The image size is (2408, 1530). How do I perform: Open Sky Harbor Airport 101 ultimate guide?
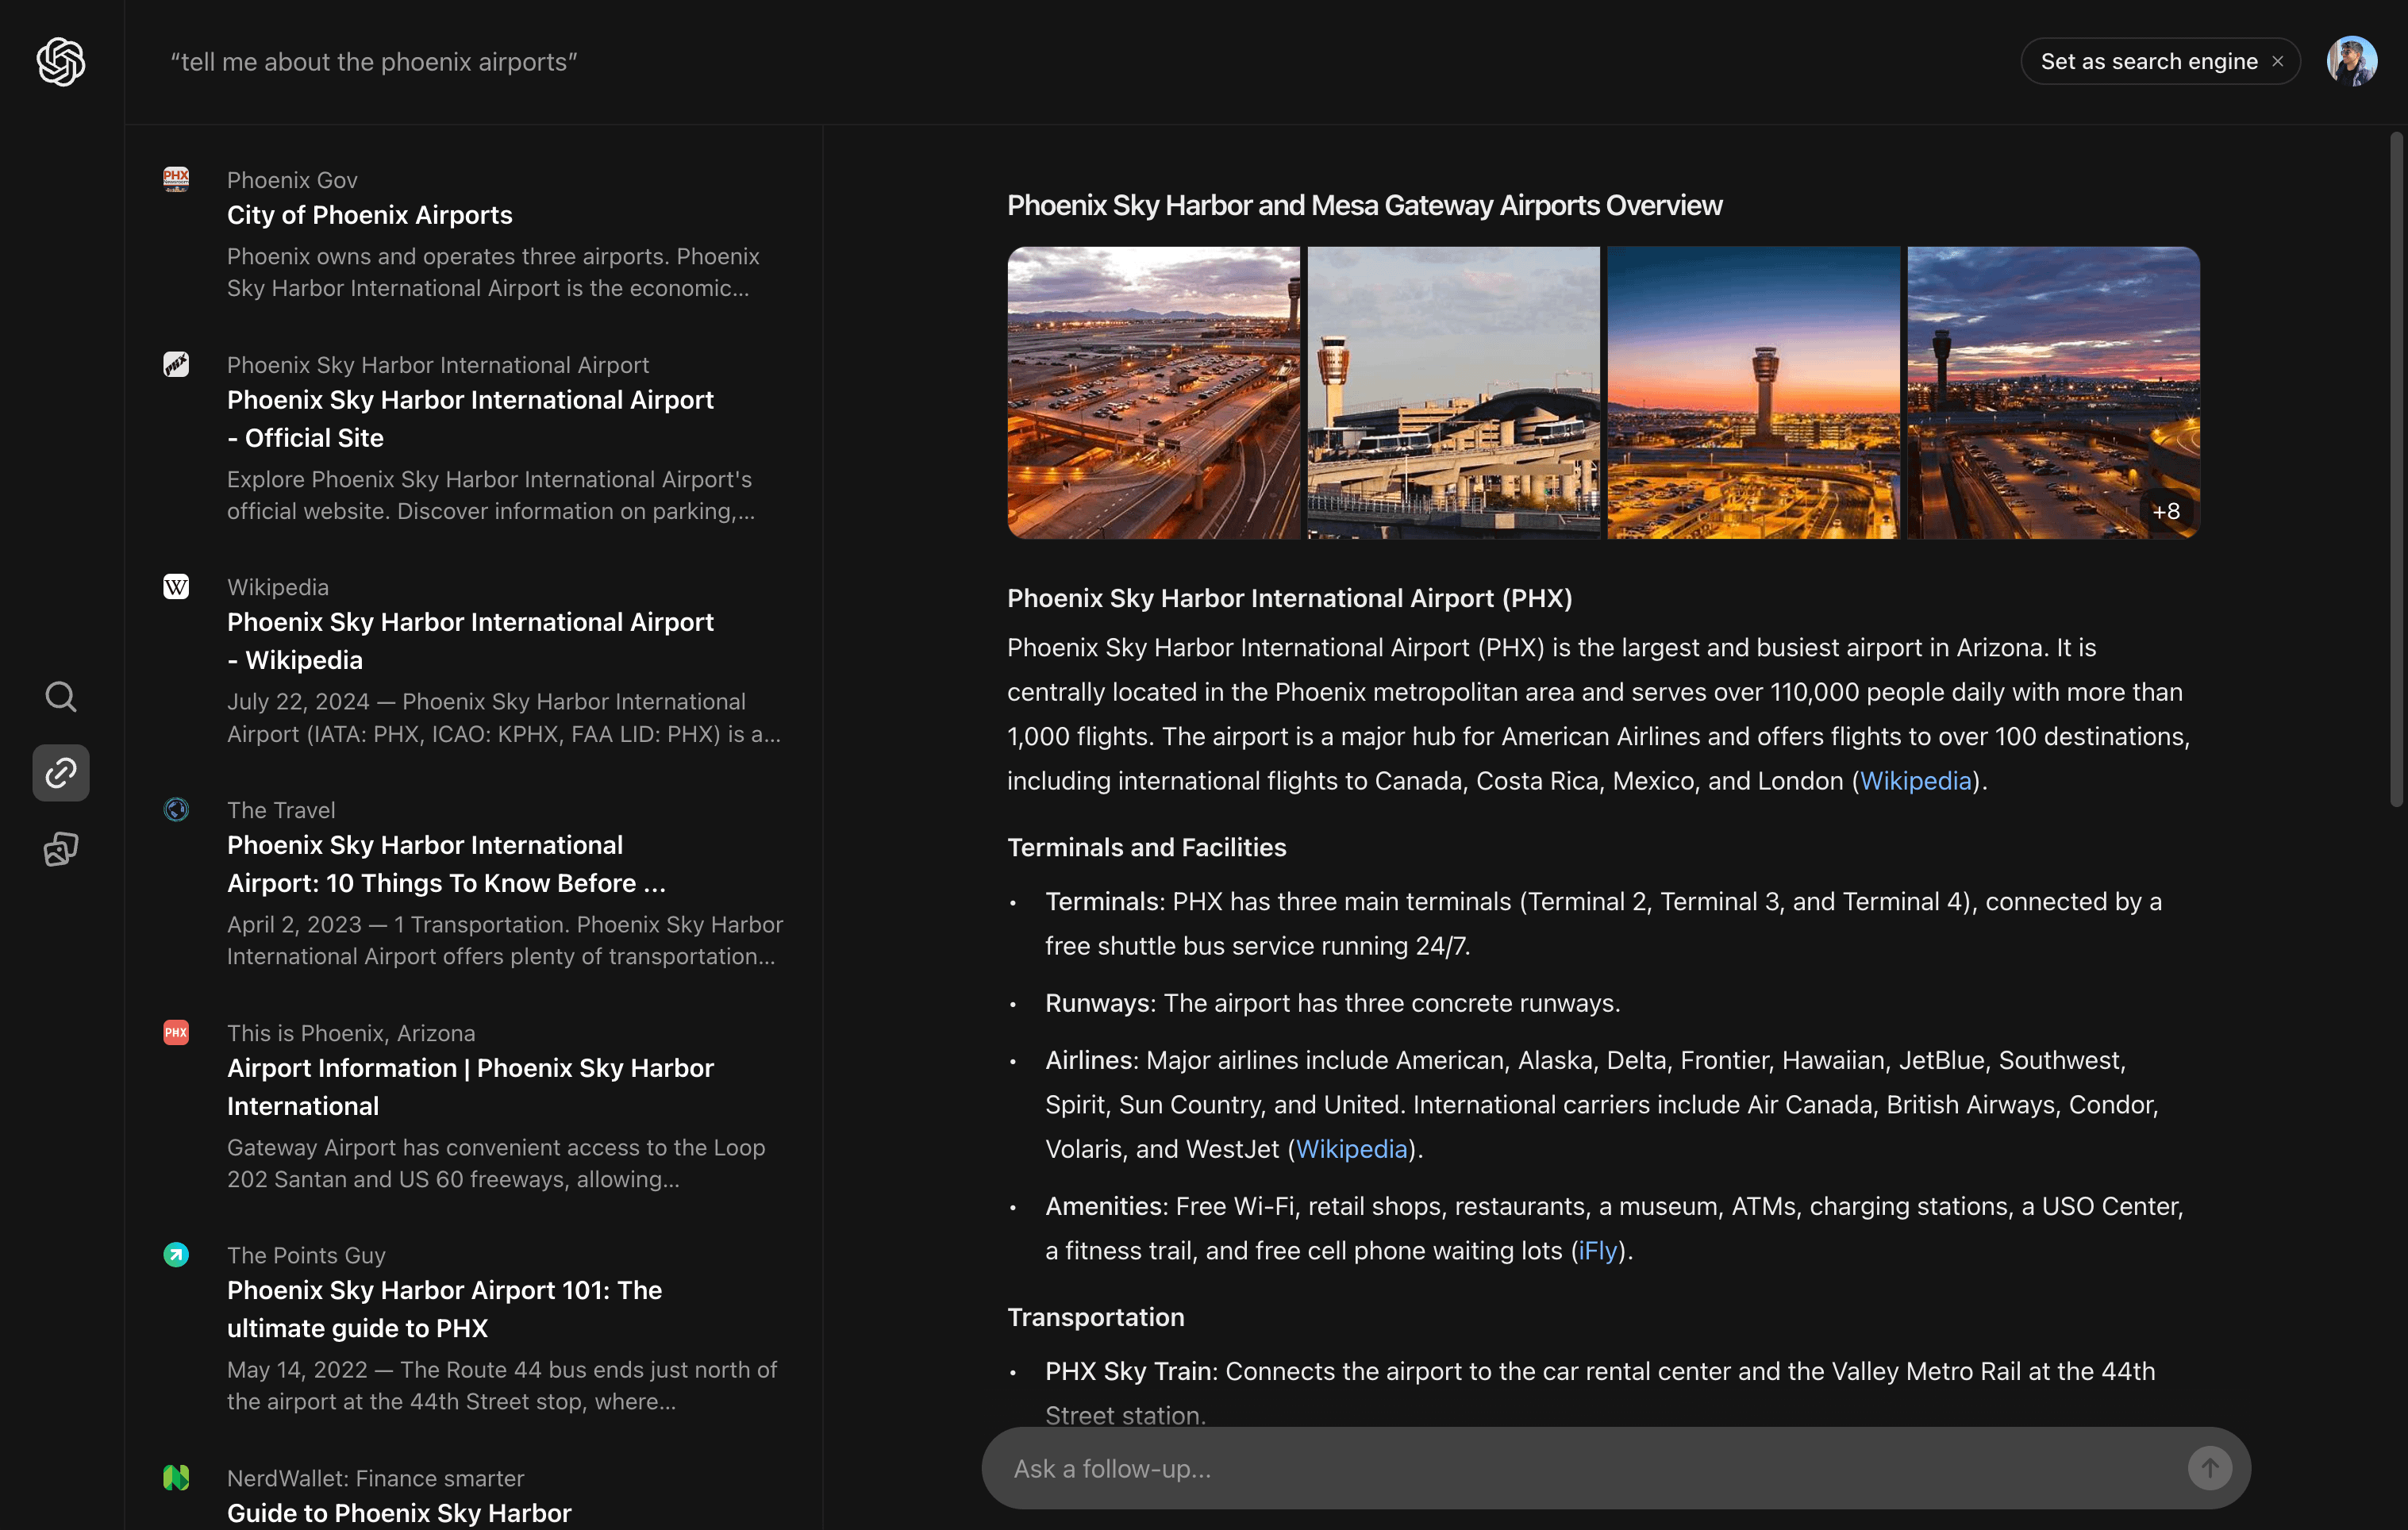444,1309
